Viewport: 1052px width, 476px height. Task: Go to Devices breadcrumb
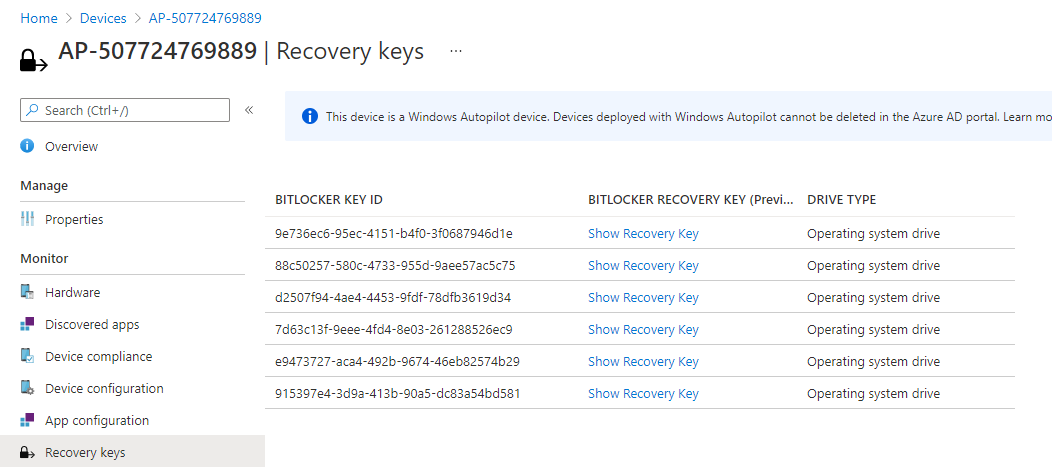(103, 18)
